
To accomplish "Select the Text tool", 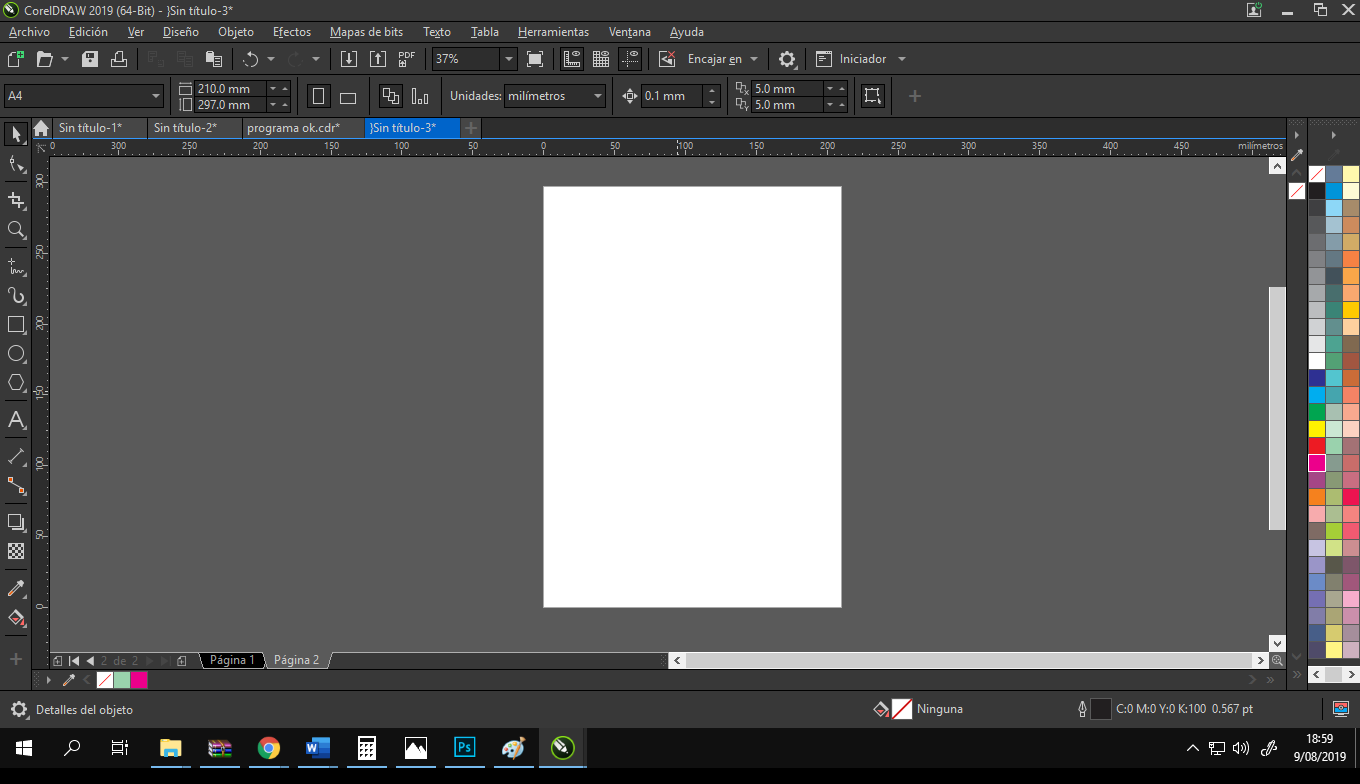I will tap(16, 420).
